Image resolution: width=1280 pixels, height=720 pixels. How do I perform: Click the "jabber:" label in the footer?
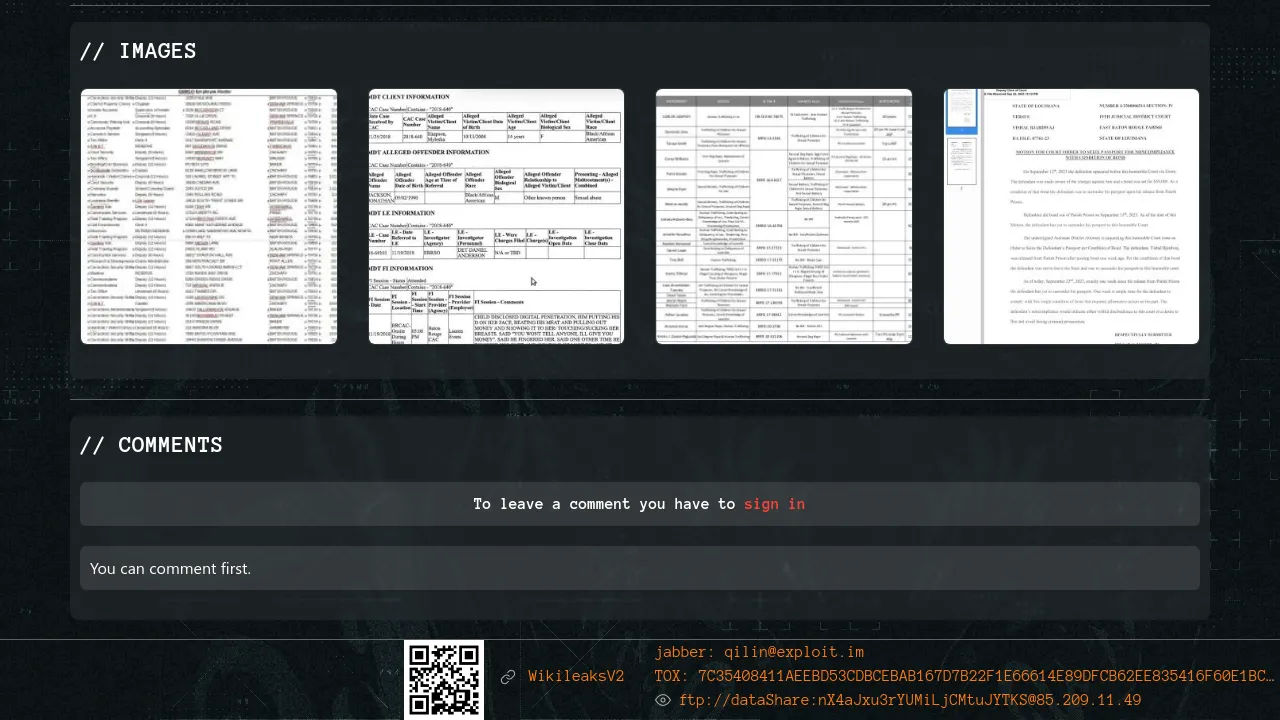[x=685, y=652]
